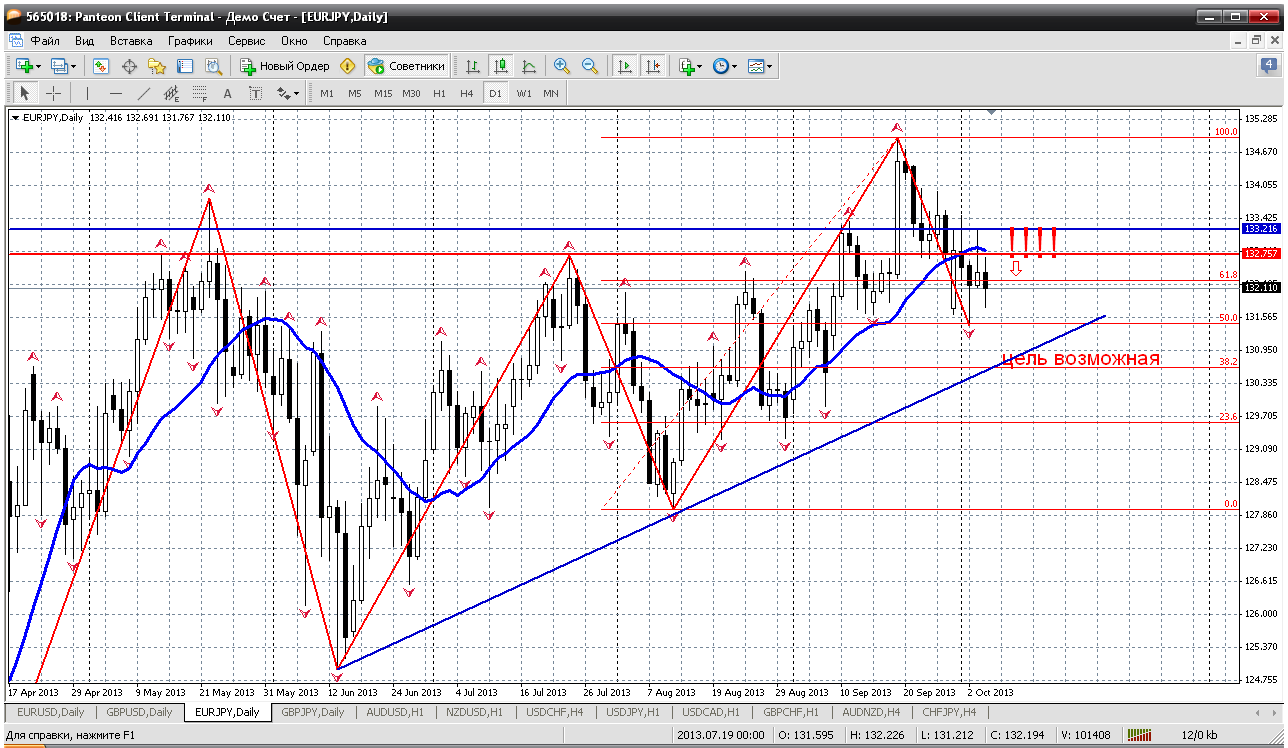Select the arrow cursor tool
Screen dimensions: 1288x748
(x=25, y=93)
